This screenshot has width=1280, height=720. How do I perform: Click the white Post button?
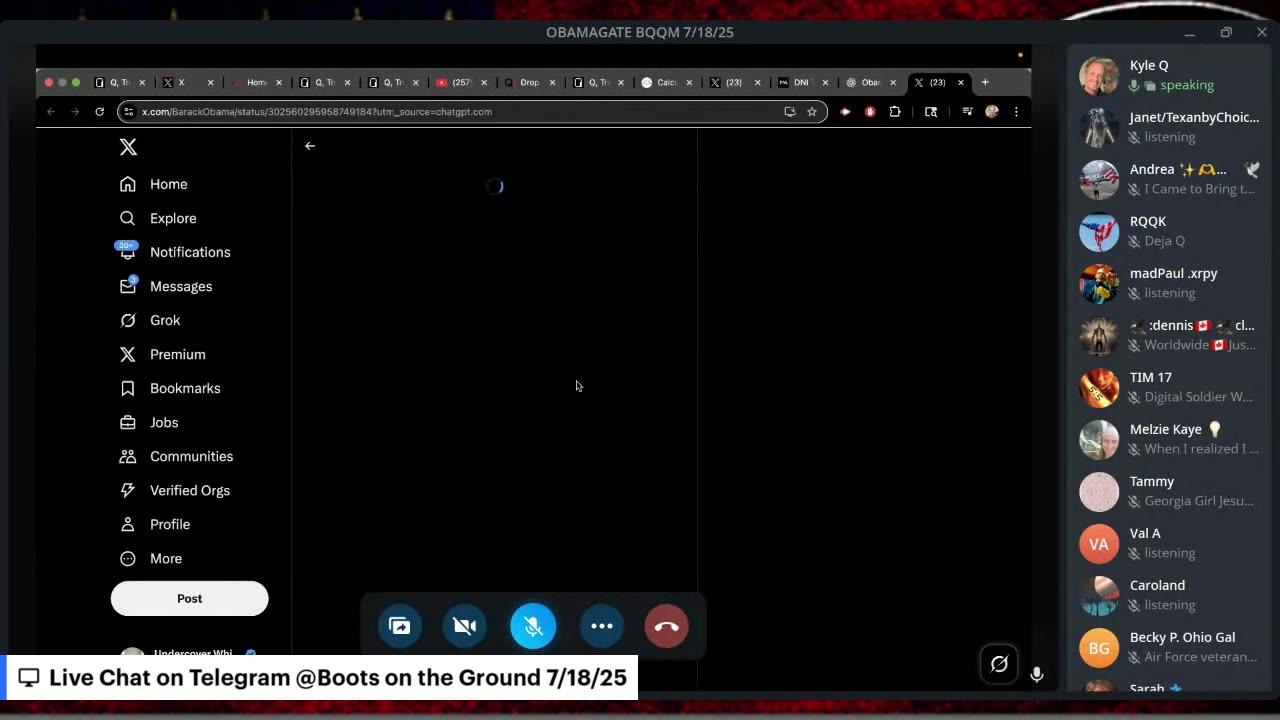(x=189, y=598)
